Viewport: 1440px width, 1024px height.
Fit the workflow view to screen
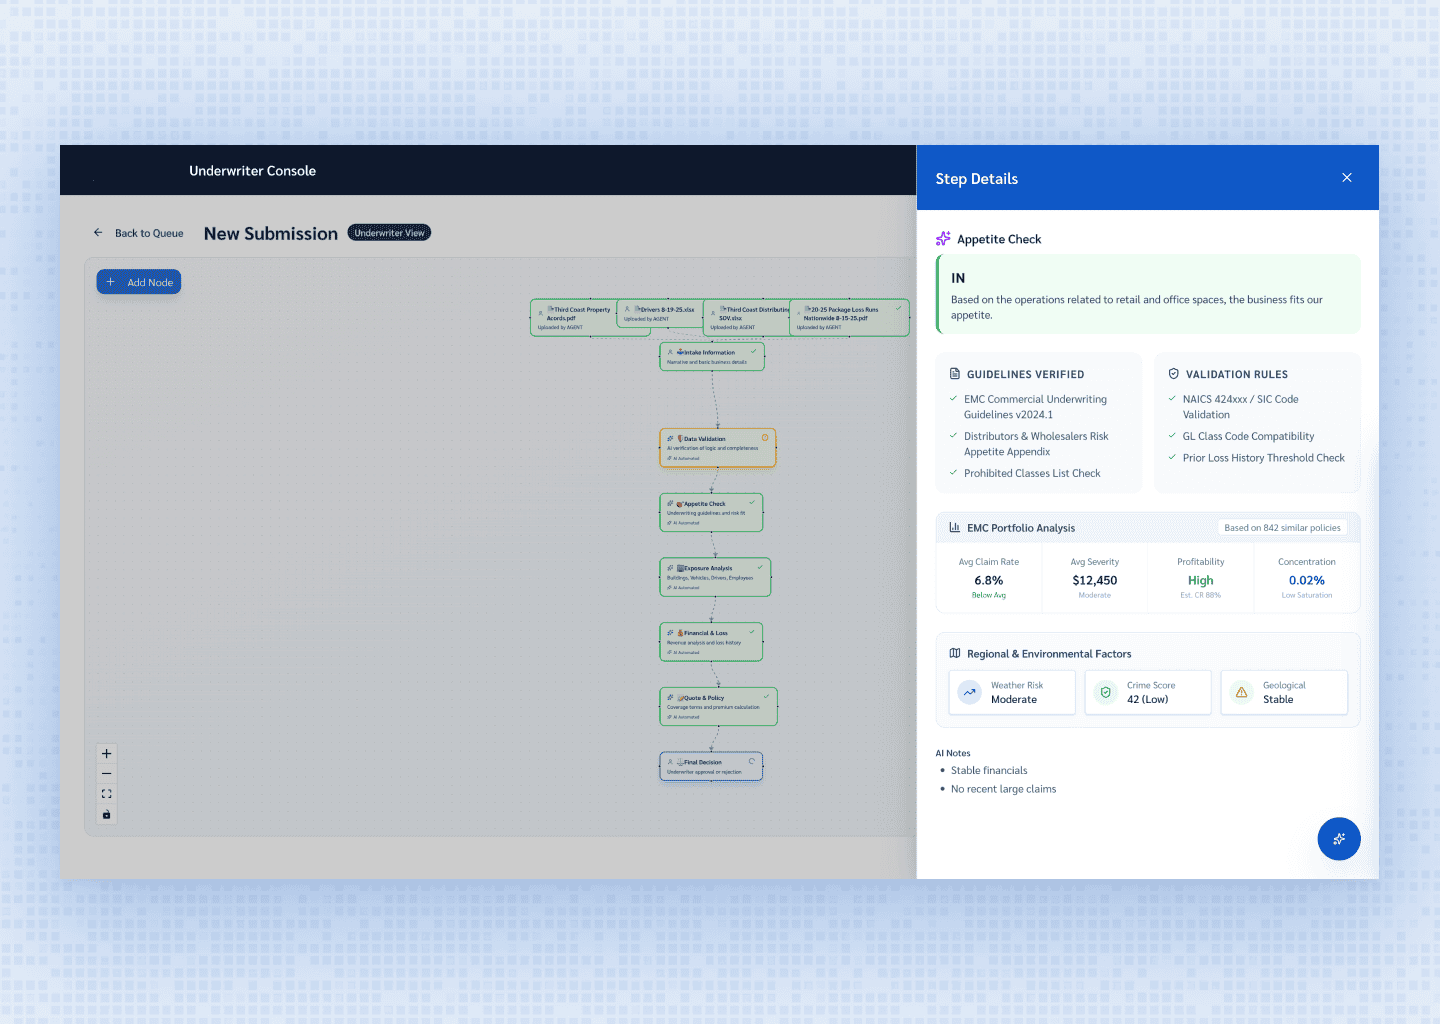click(107, 794)
